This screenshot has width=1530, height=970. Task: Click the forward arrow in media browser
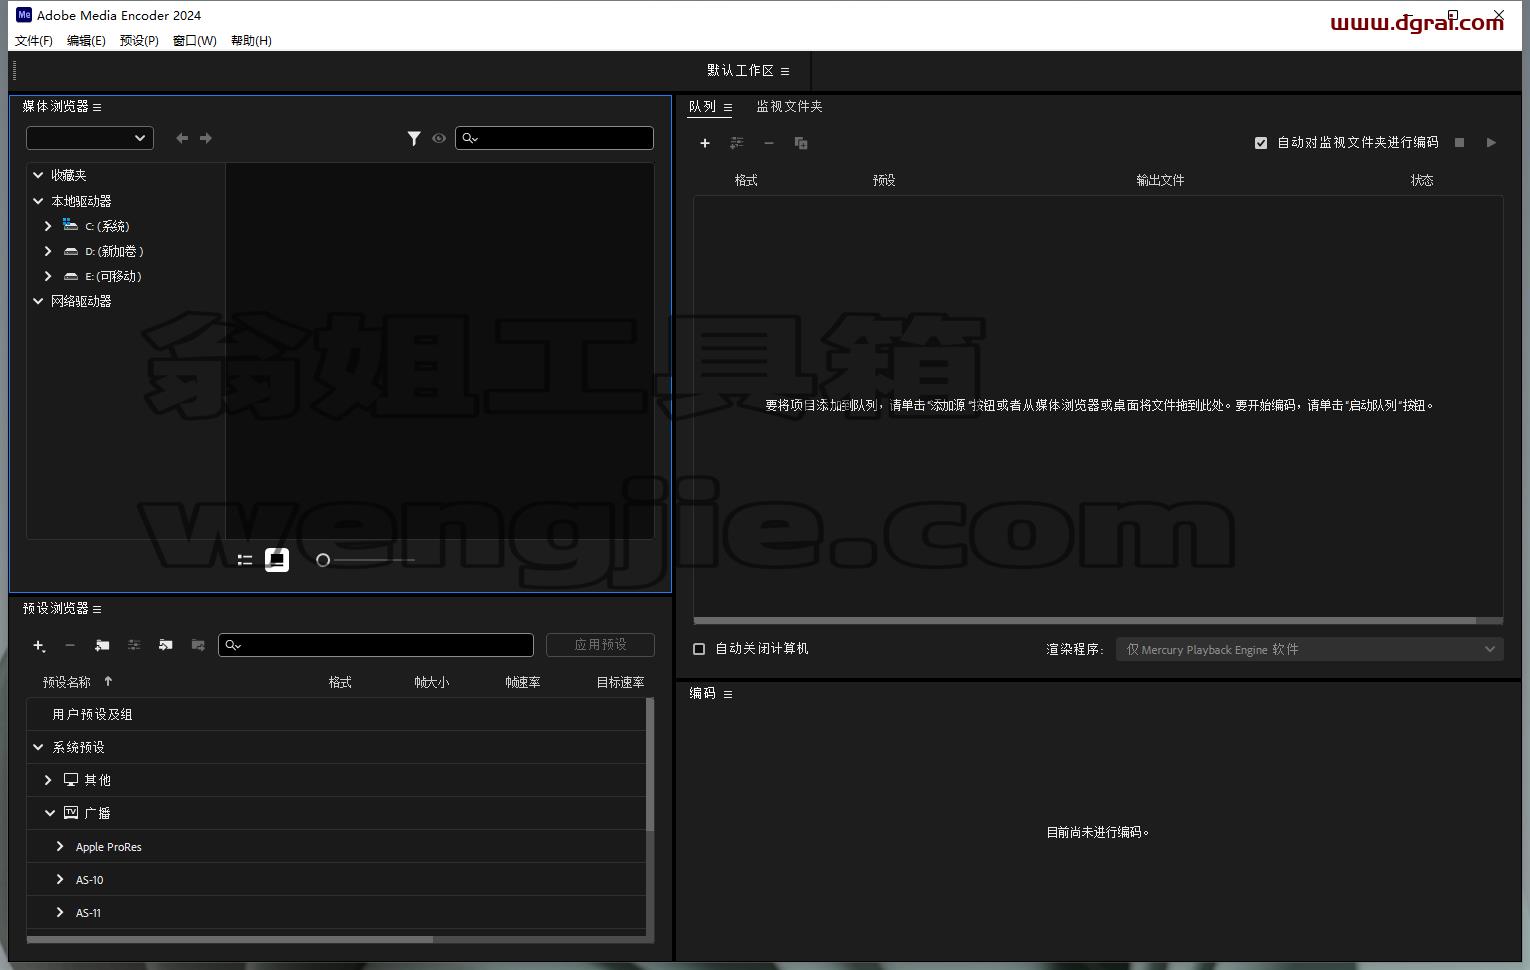(x=206, y=138)
